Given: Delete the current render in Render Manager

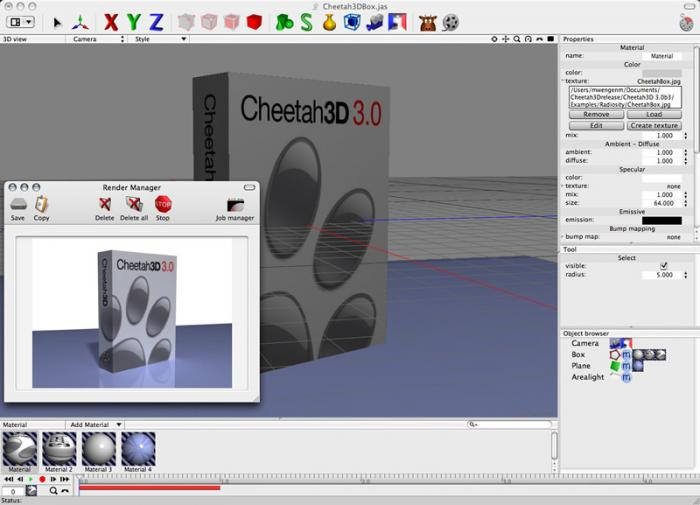Looking at the screenshot, I should coord(104,209).
